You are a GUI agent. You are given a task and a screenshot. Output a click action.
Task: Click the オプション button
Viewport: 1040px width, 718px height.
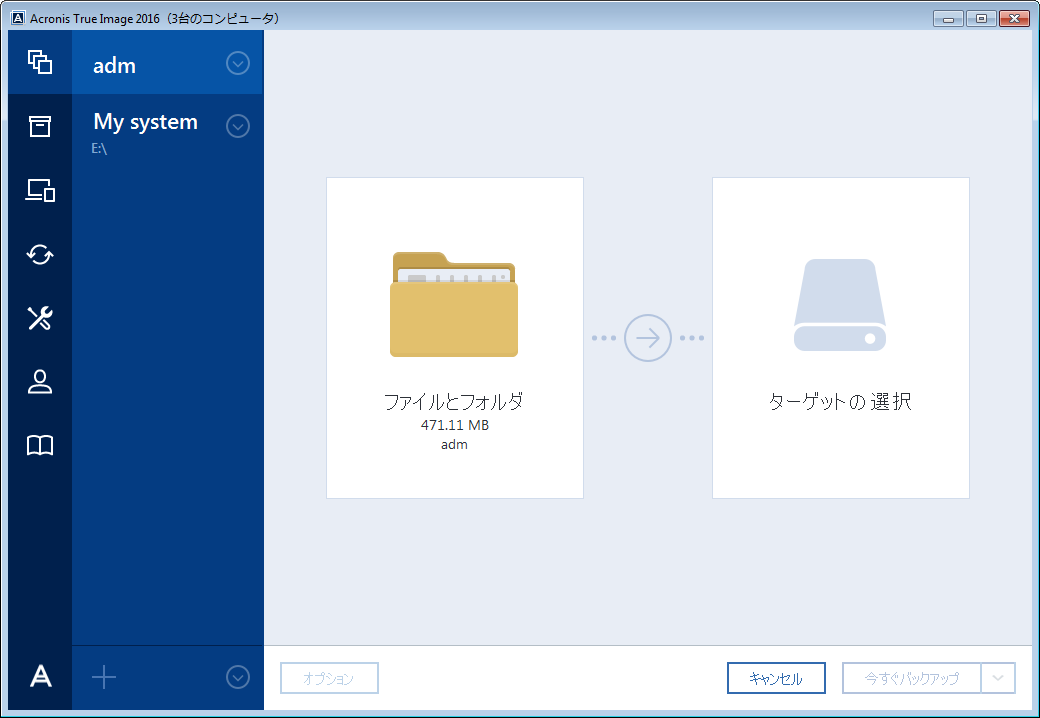point(330,678)
